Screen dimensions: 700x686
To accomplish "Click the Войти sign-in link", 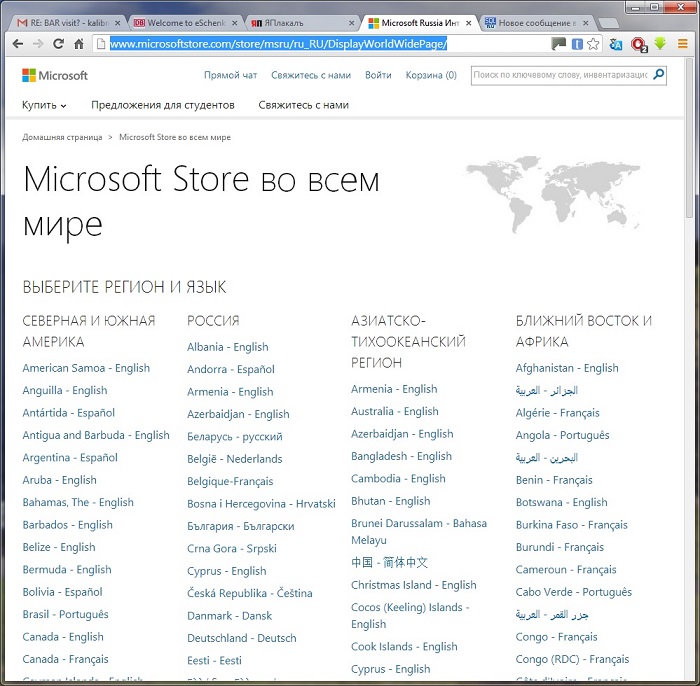I will click(378, 75).
